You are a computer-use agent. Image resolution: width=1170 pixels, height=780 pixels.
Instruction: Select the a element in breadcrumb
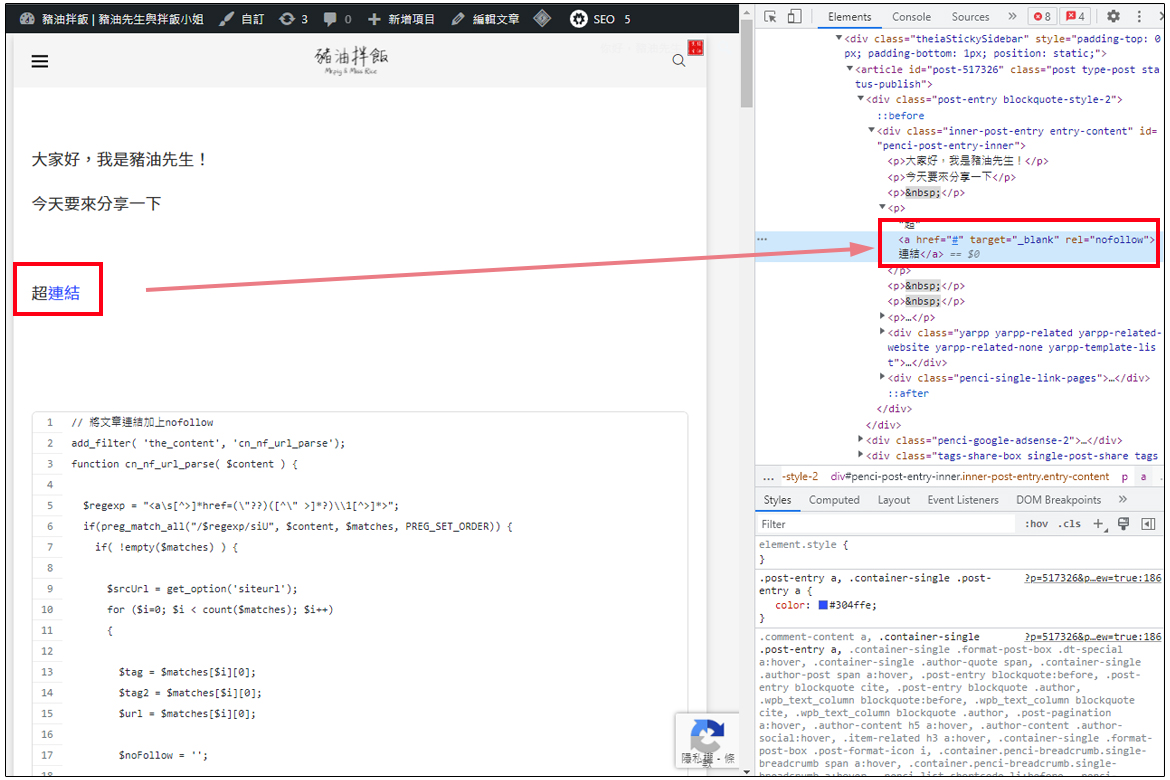pyautogui.click(x=1143, y=476)
